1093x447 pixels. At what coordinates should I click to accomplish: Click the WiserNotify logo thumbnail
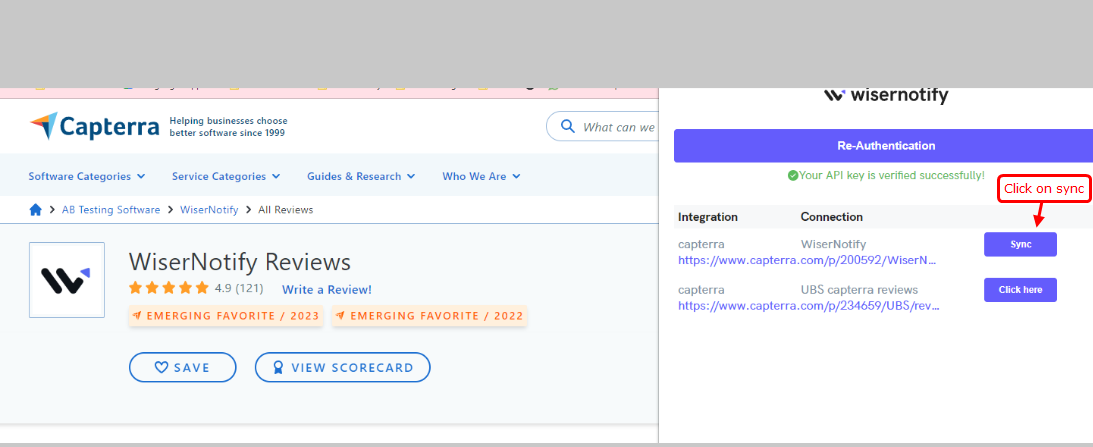tap(67, 280)
